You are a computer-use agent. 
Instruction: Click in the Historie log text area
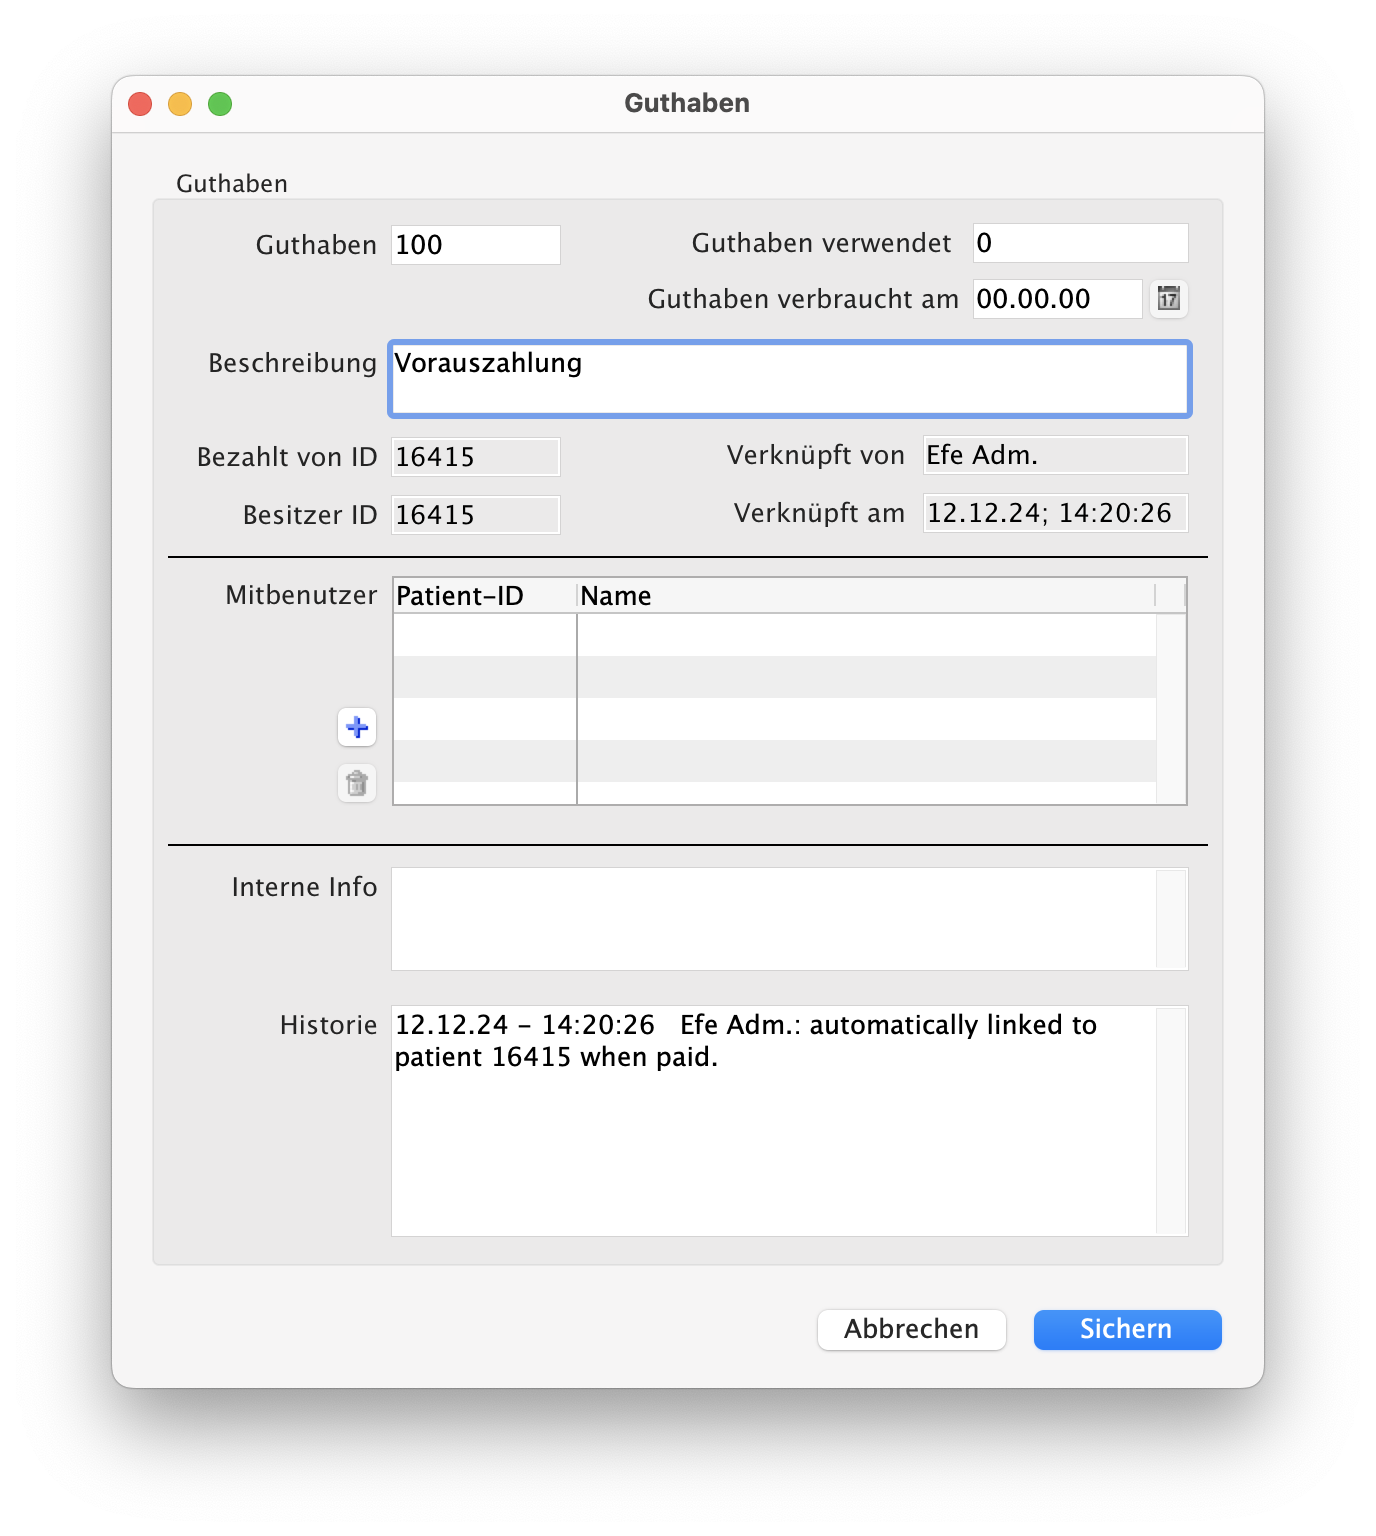773,1140
